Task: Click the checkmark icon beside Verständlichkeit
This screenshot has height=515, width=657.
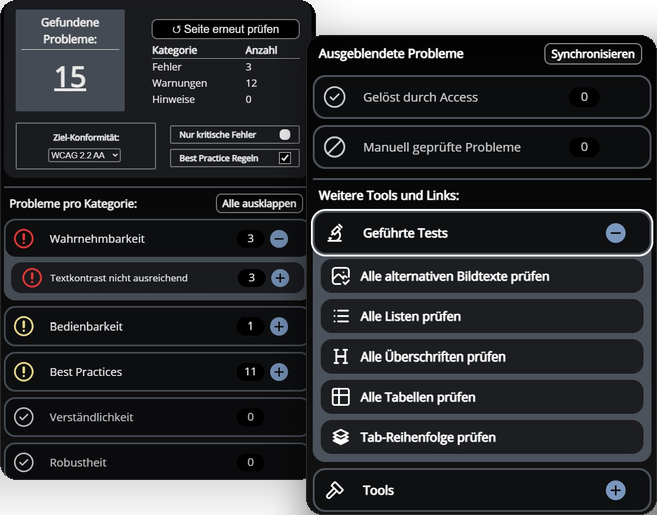Action: point(24,417)
